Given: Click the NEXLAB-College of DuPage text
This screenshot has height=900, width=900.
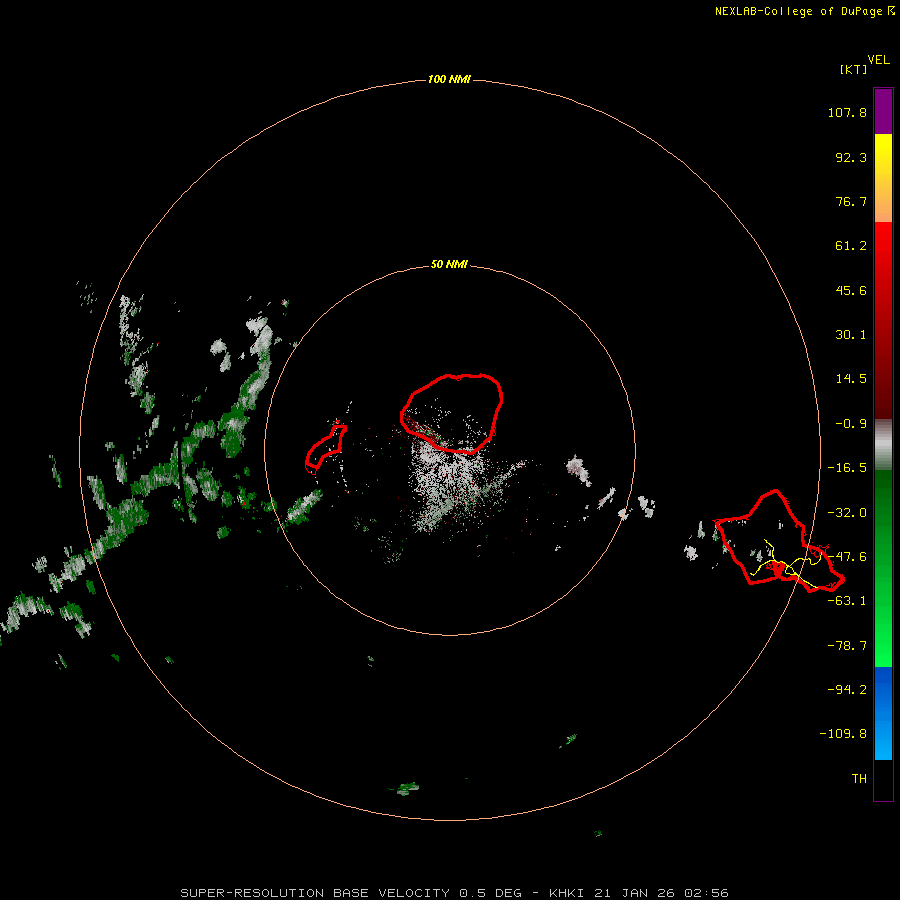Looking at the screenshot, I should [798, 11].
